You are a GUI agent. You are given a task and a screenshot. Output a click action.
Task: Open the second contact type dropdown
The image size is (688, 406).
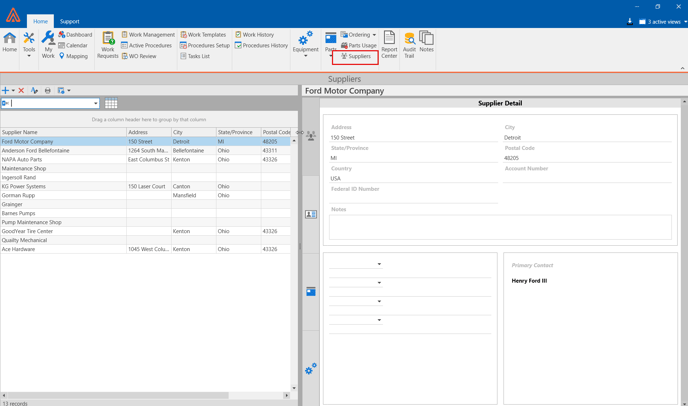[x=380, y=283]
